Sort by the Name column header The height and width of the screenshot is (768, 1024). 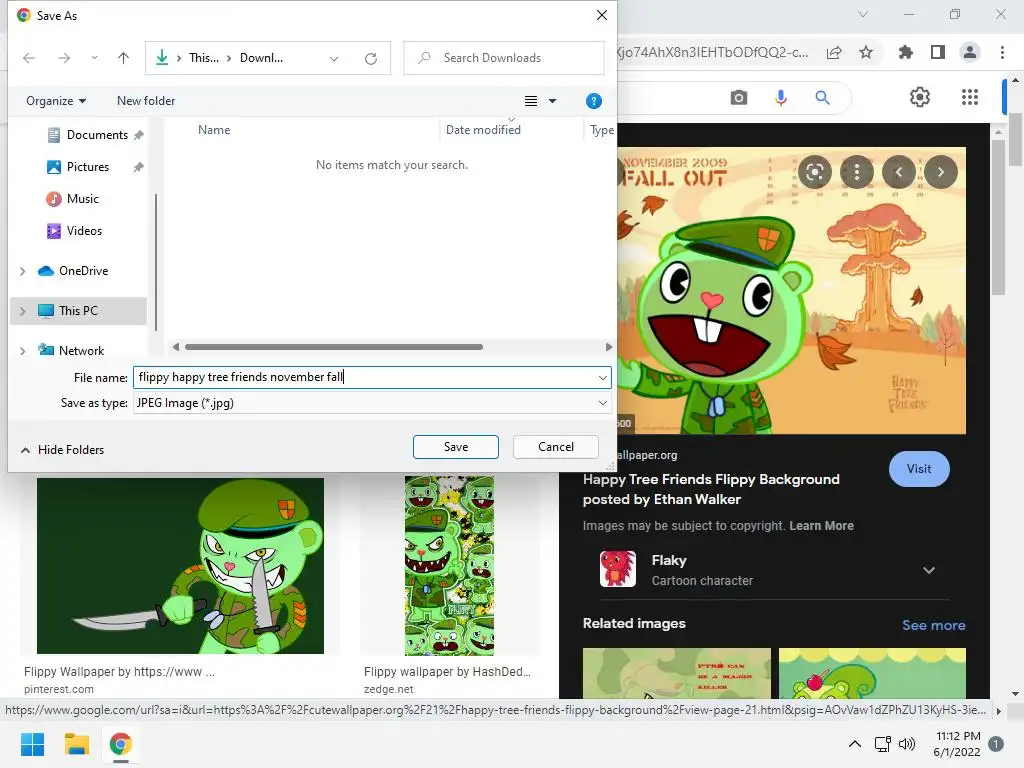[x=214, y=130]
